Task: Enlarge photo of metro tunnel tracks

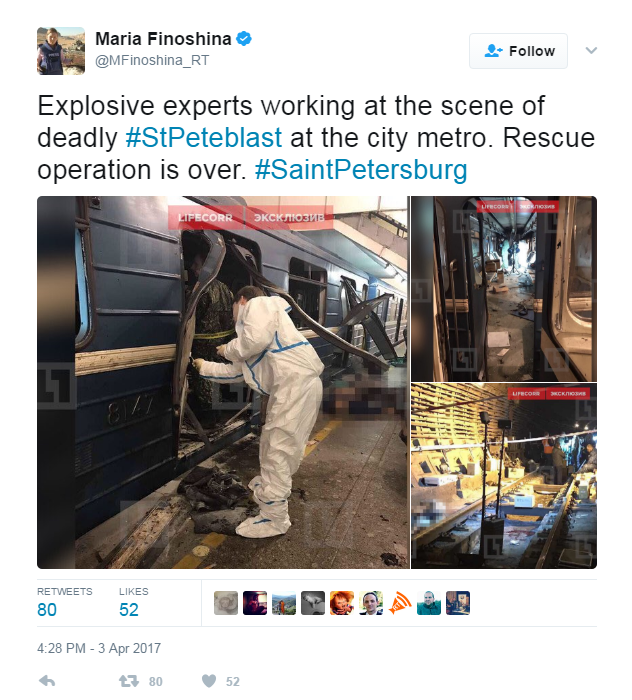Action: pos(504,475)
